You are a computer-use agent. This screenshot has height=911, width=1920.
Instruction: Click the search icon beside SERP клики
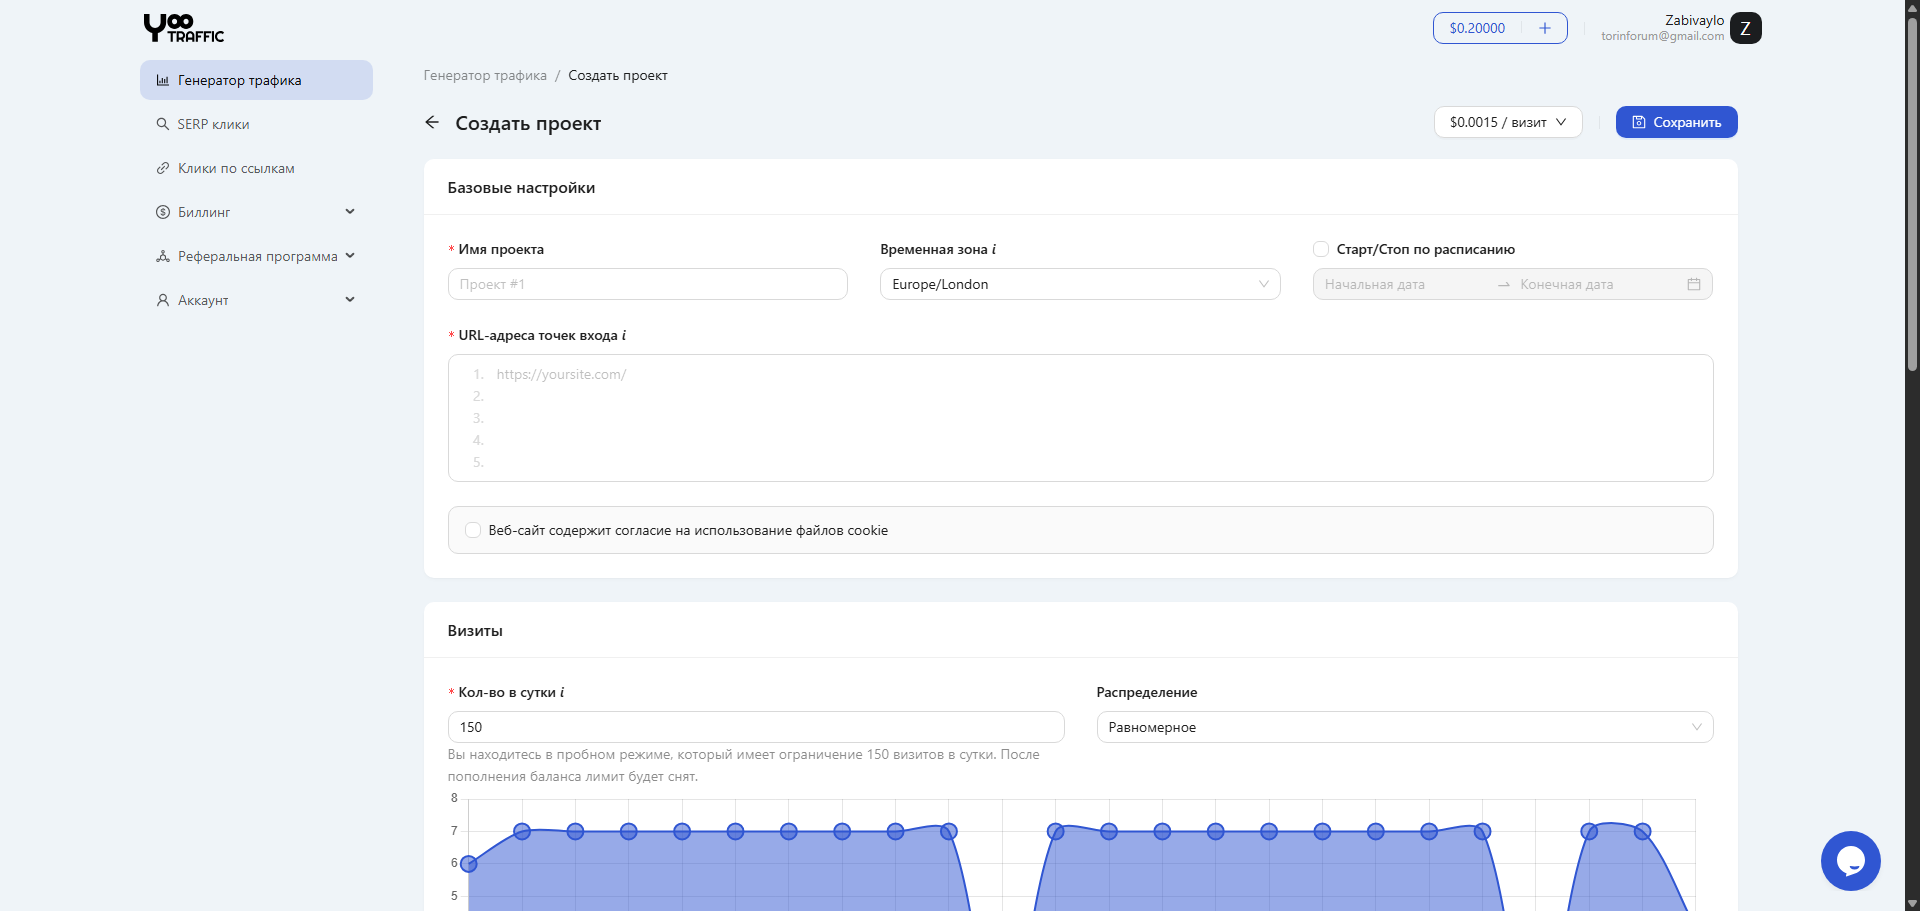[x=163, y=124]
